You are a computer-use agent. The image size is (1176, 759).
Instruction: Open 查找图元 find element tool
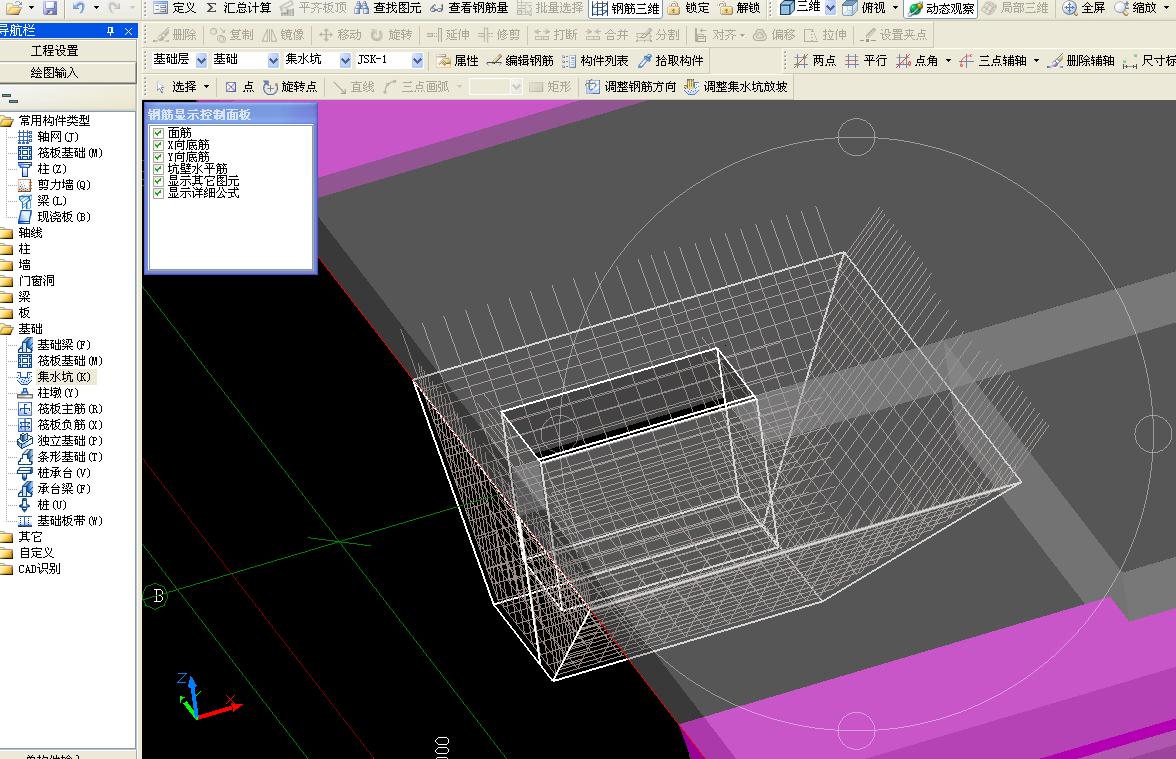[x=388, y=8]
